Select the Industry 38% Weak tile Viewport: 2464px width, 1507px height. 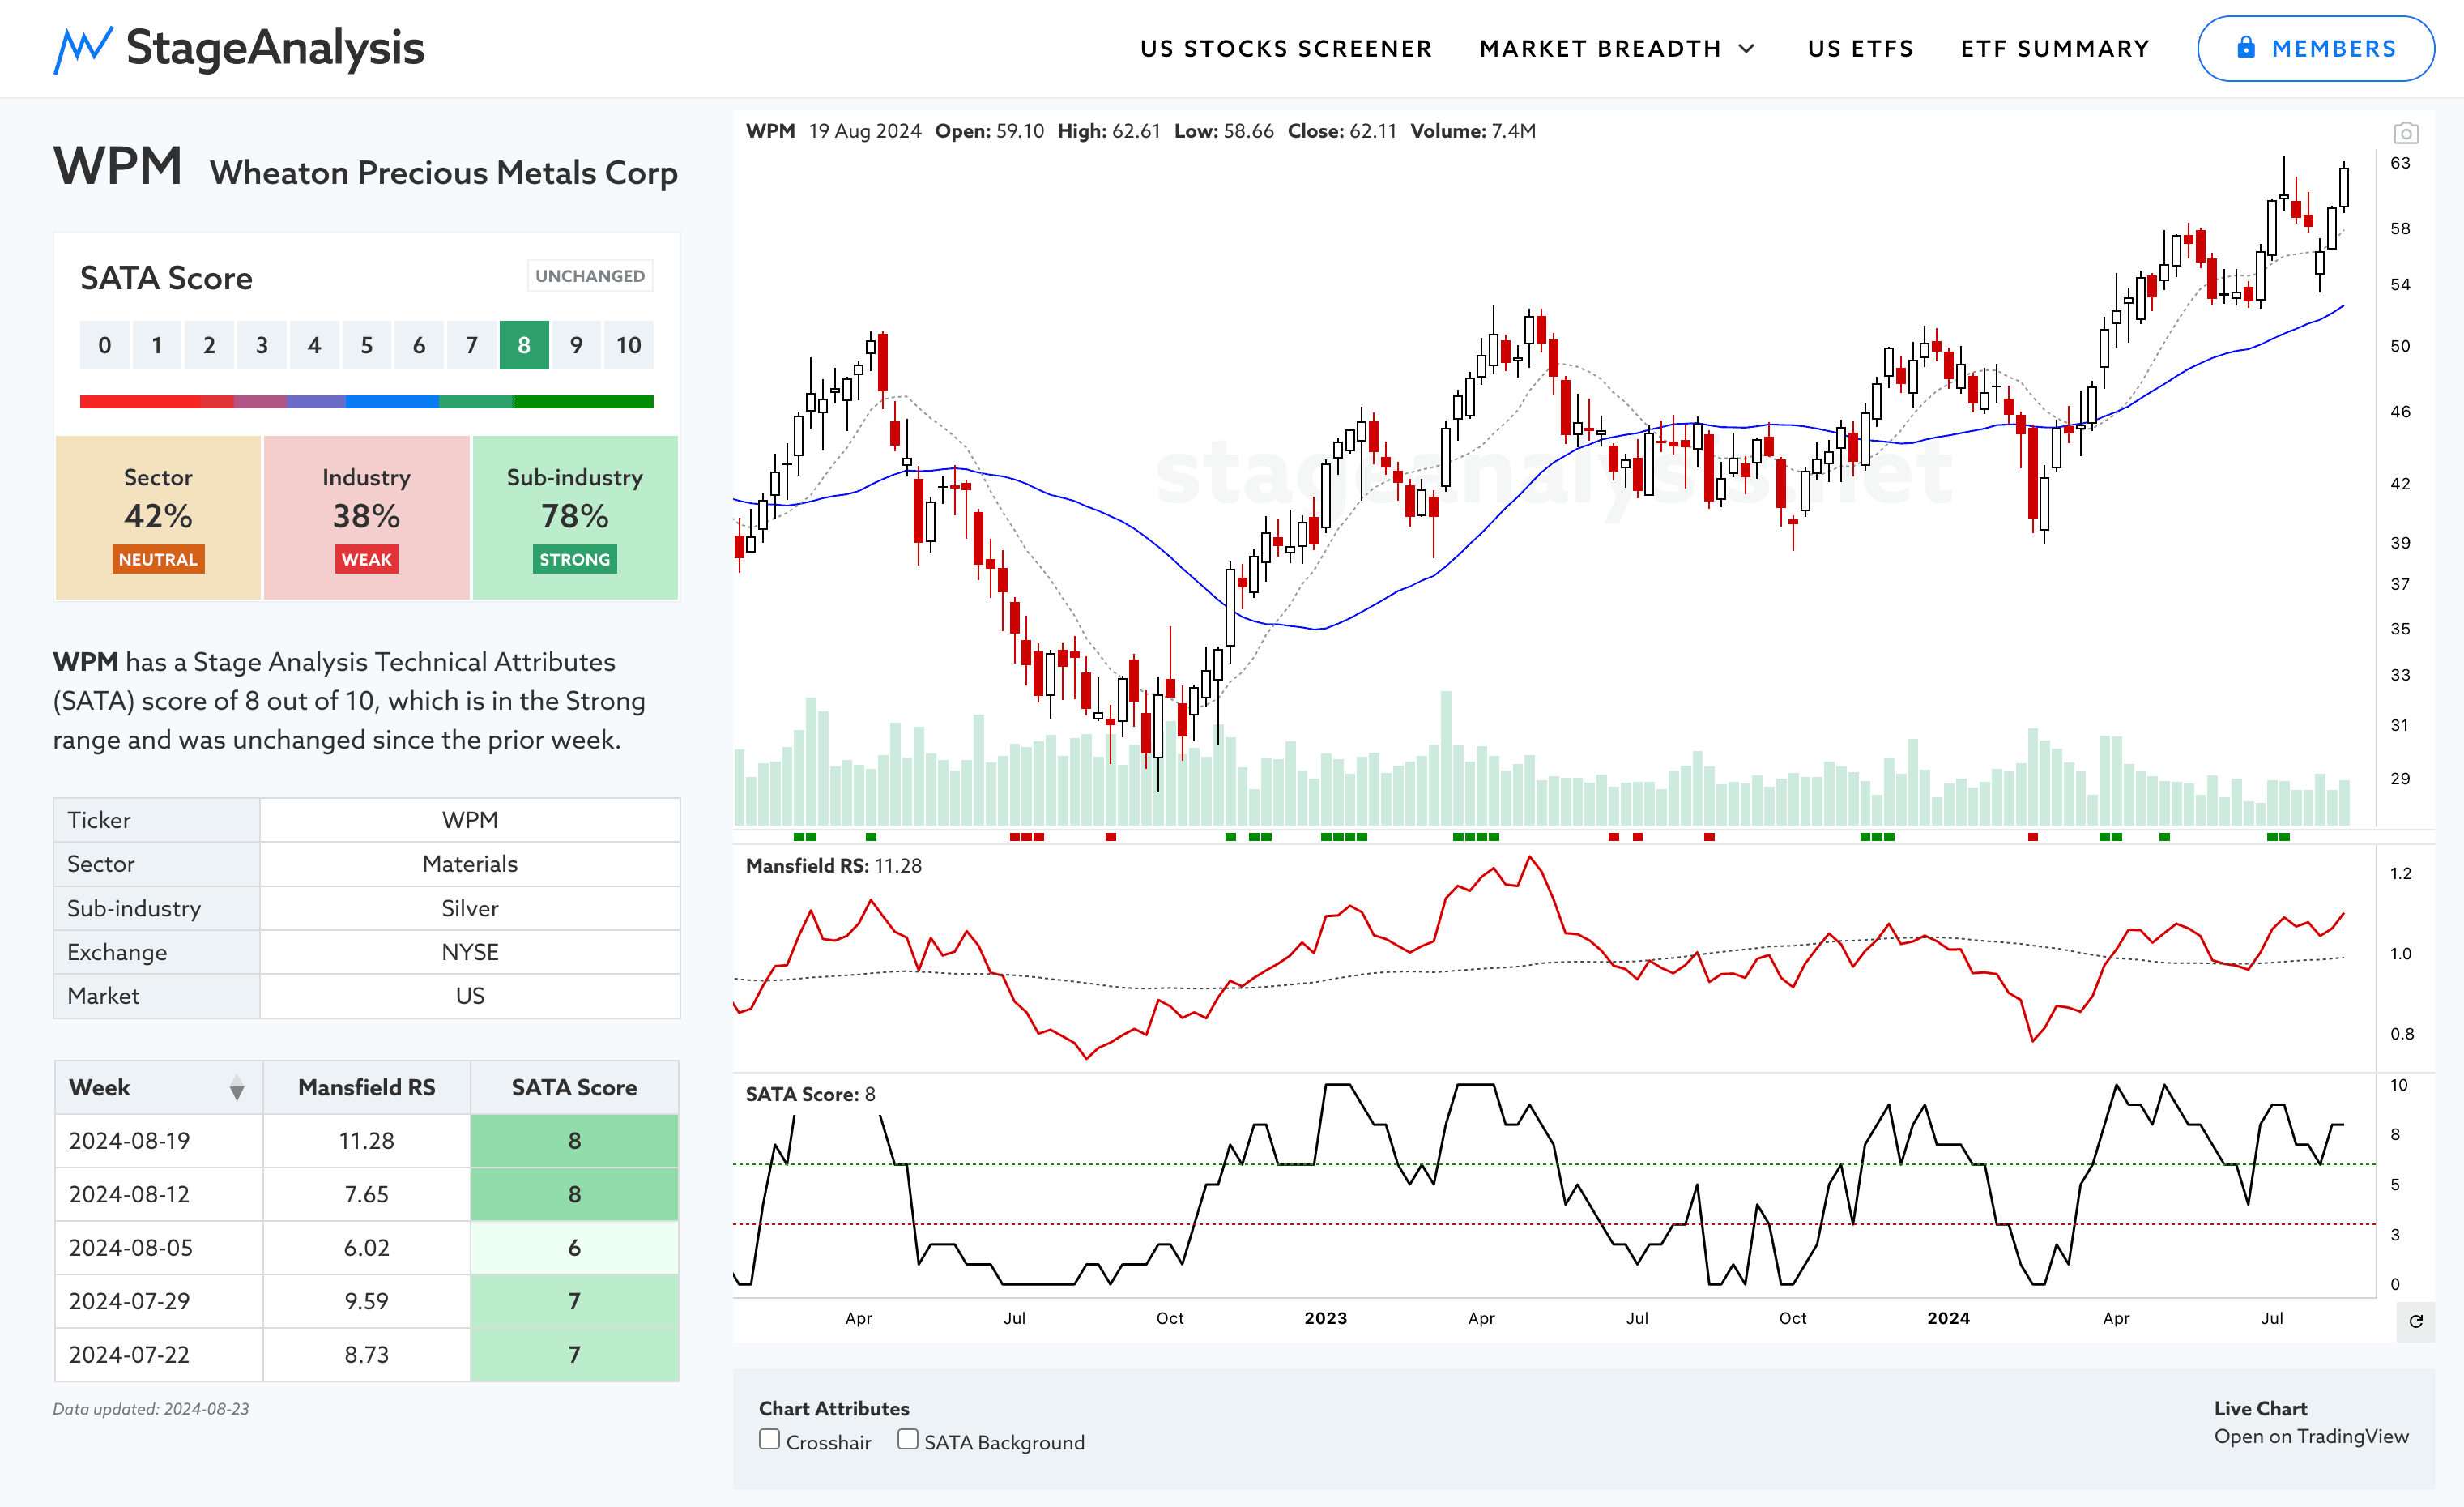click(366, 517)
